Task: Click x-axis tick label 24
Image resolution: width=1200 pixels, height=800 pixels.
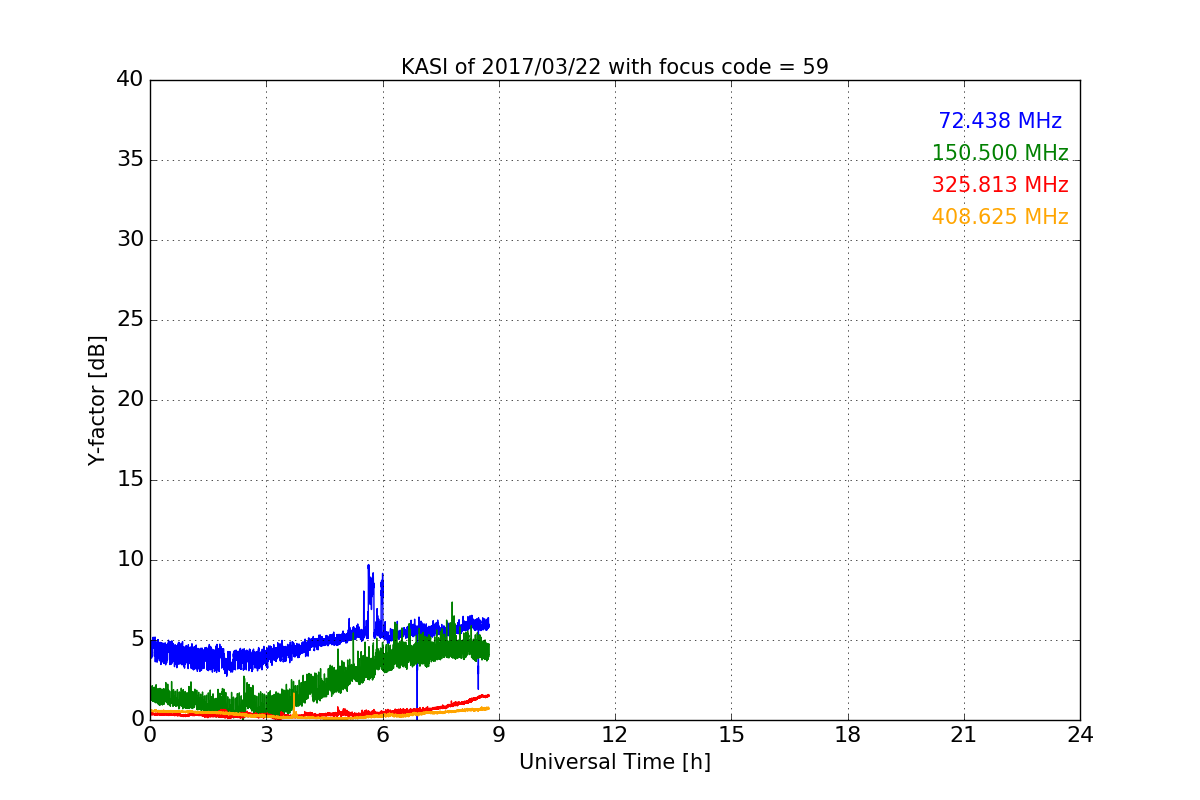Action: [x=1080, y=734]
